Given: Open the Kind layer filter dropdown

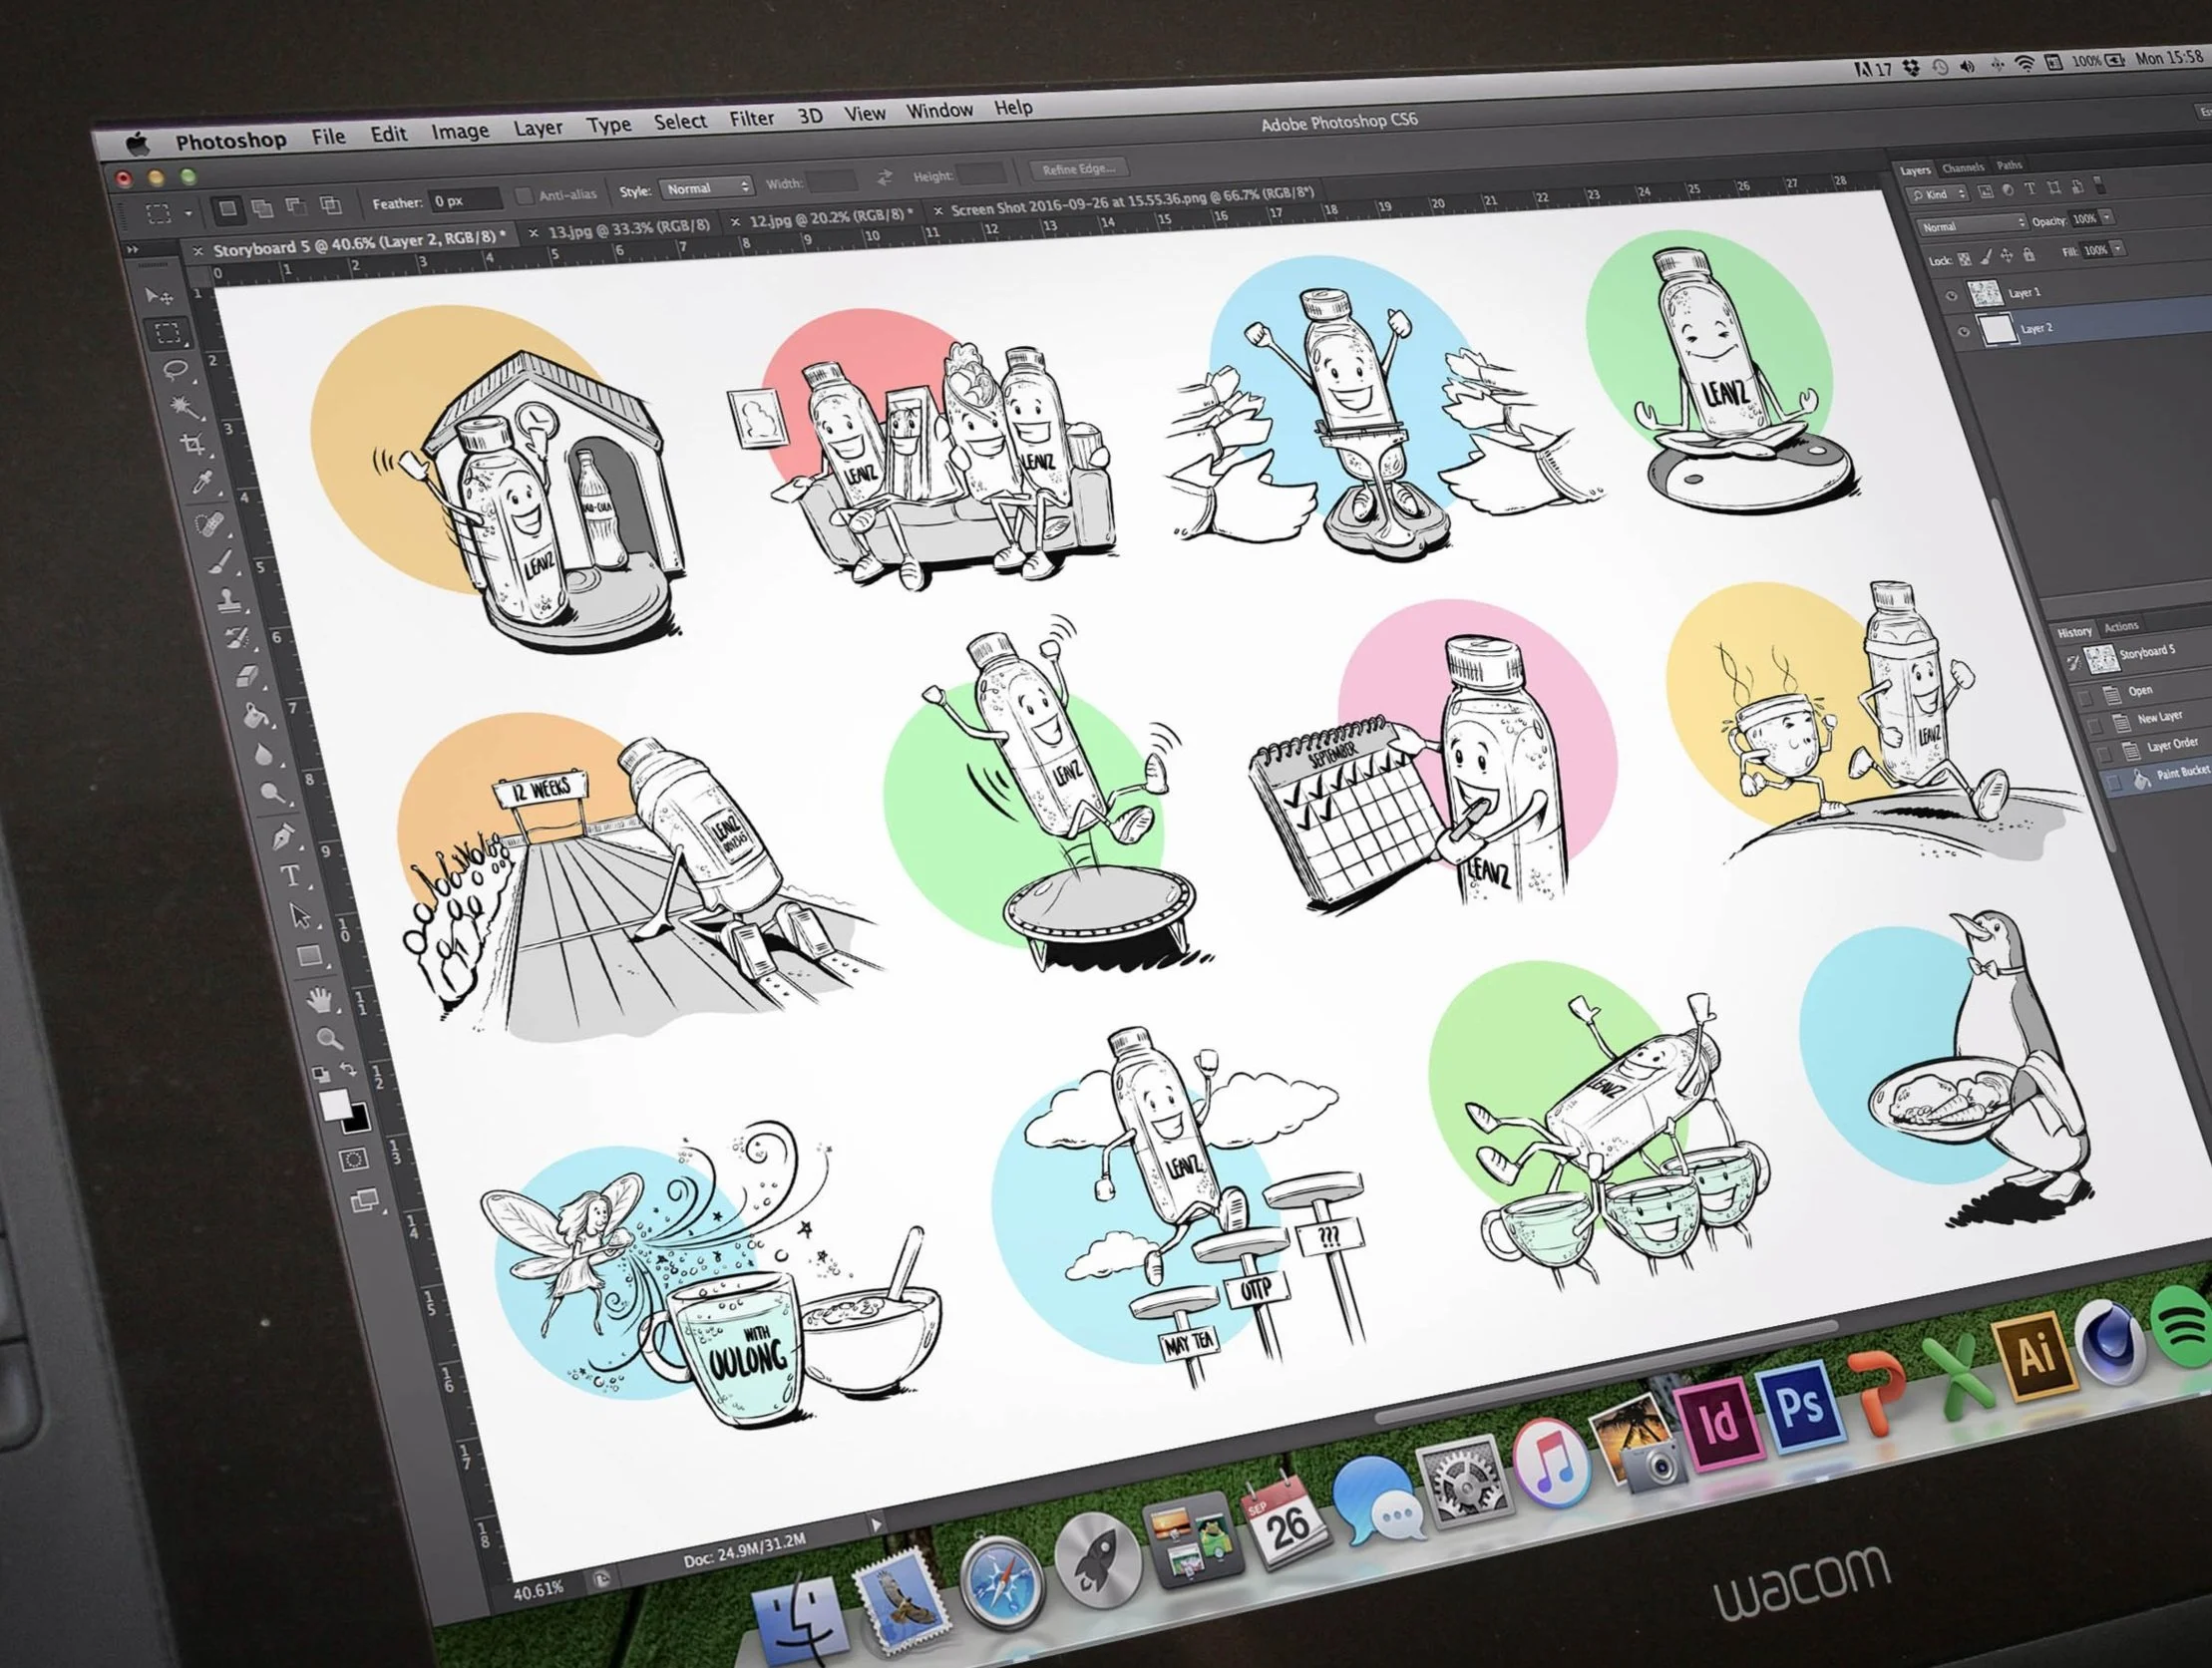Looking at the screenshot, I should click(x=1939, y=194).
